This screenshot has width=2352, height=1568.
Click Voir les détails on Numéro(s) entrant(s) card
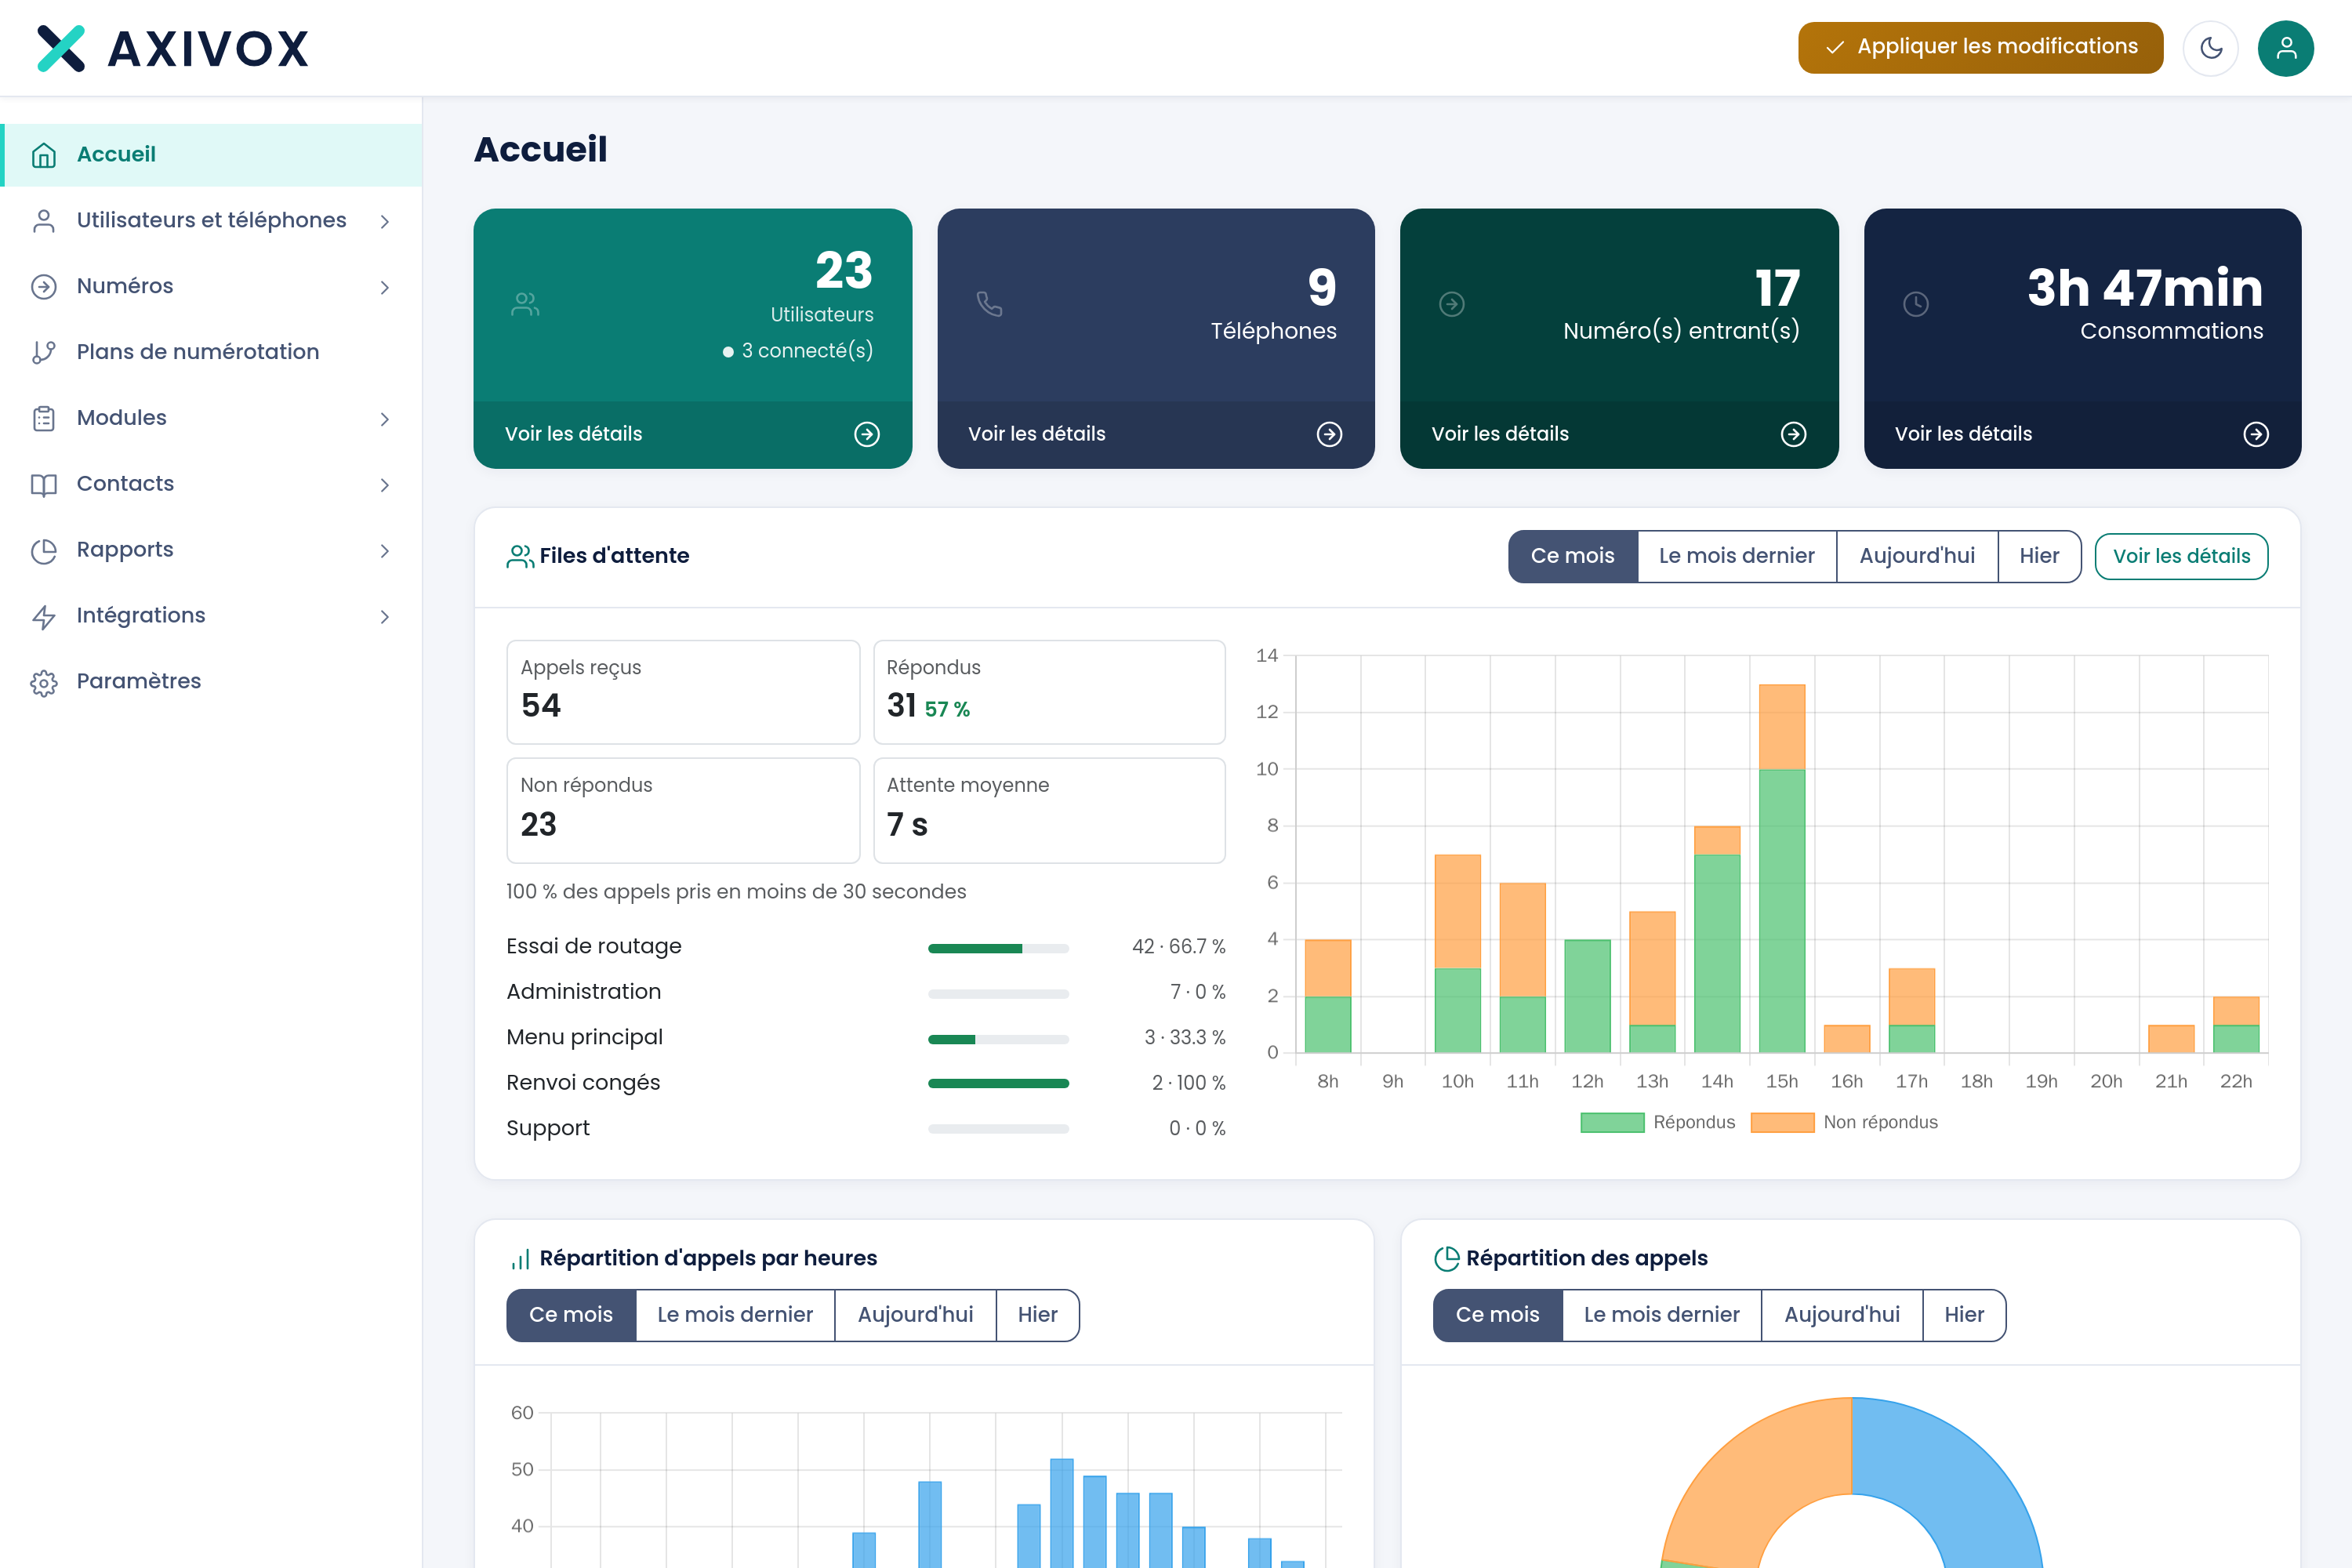pyautogui.click(x=1500, y=434)
